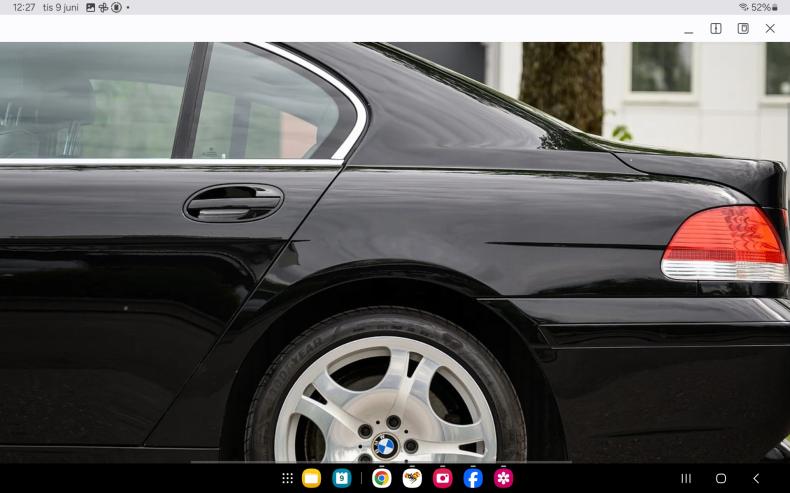Open the Calendar app showing 9
Image resolution: width=790 pixels, height=493 pixels.
pos(342,478)
